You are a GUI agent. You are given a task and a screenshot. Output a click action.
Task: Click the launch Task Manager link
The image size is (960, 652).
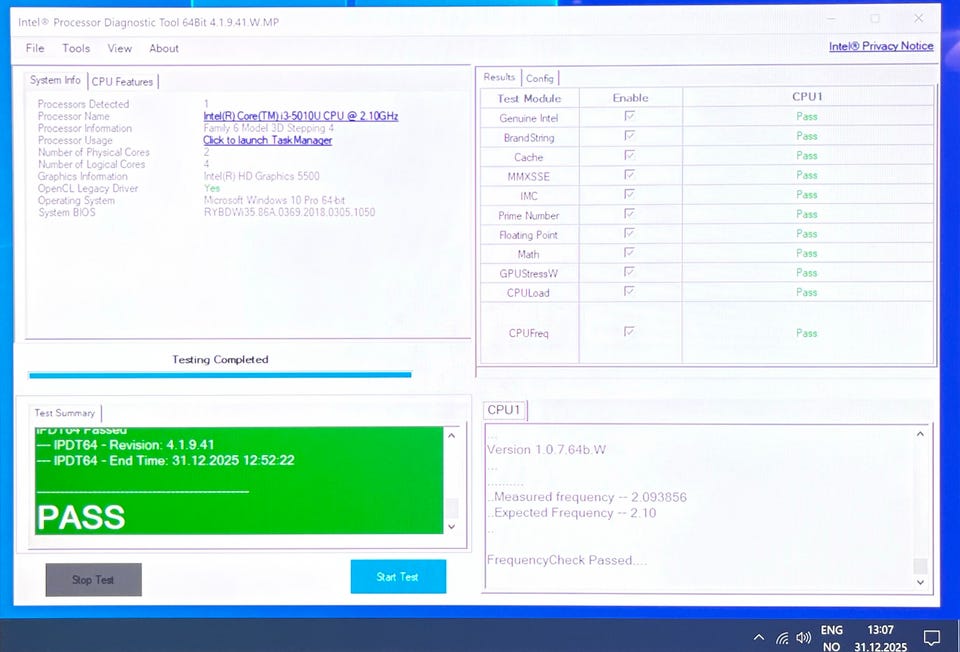click(x=267, y=141)
